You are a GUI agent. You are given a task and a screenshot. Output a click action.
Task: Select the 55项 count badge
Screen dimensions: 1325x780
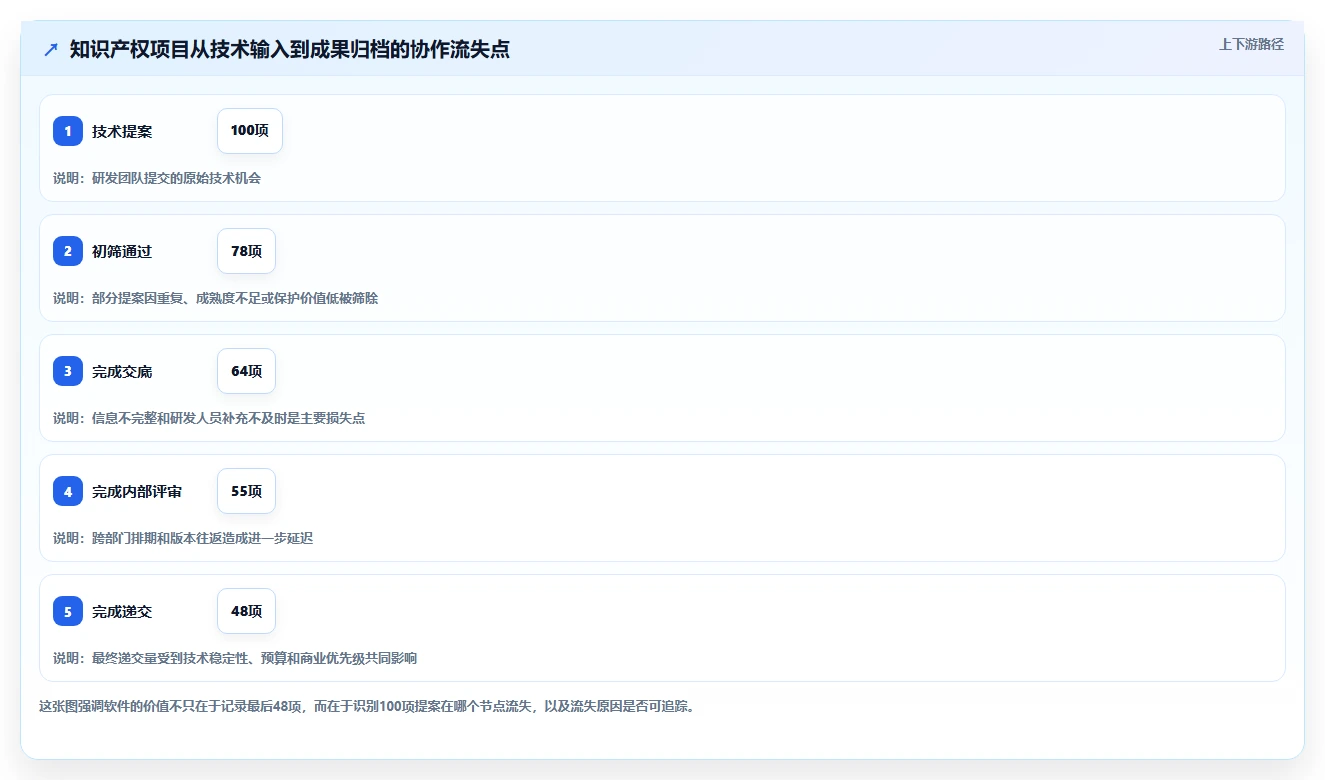point(246,491)
